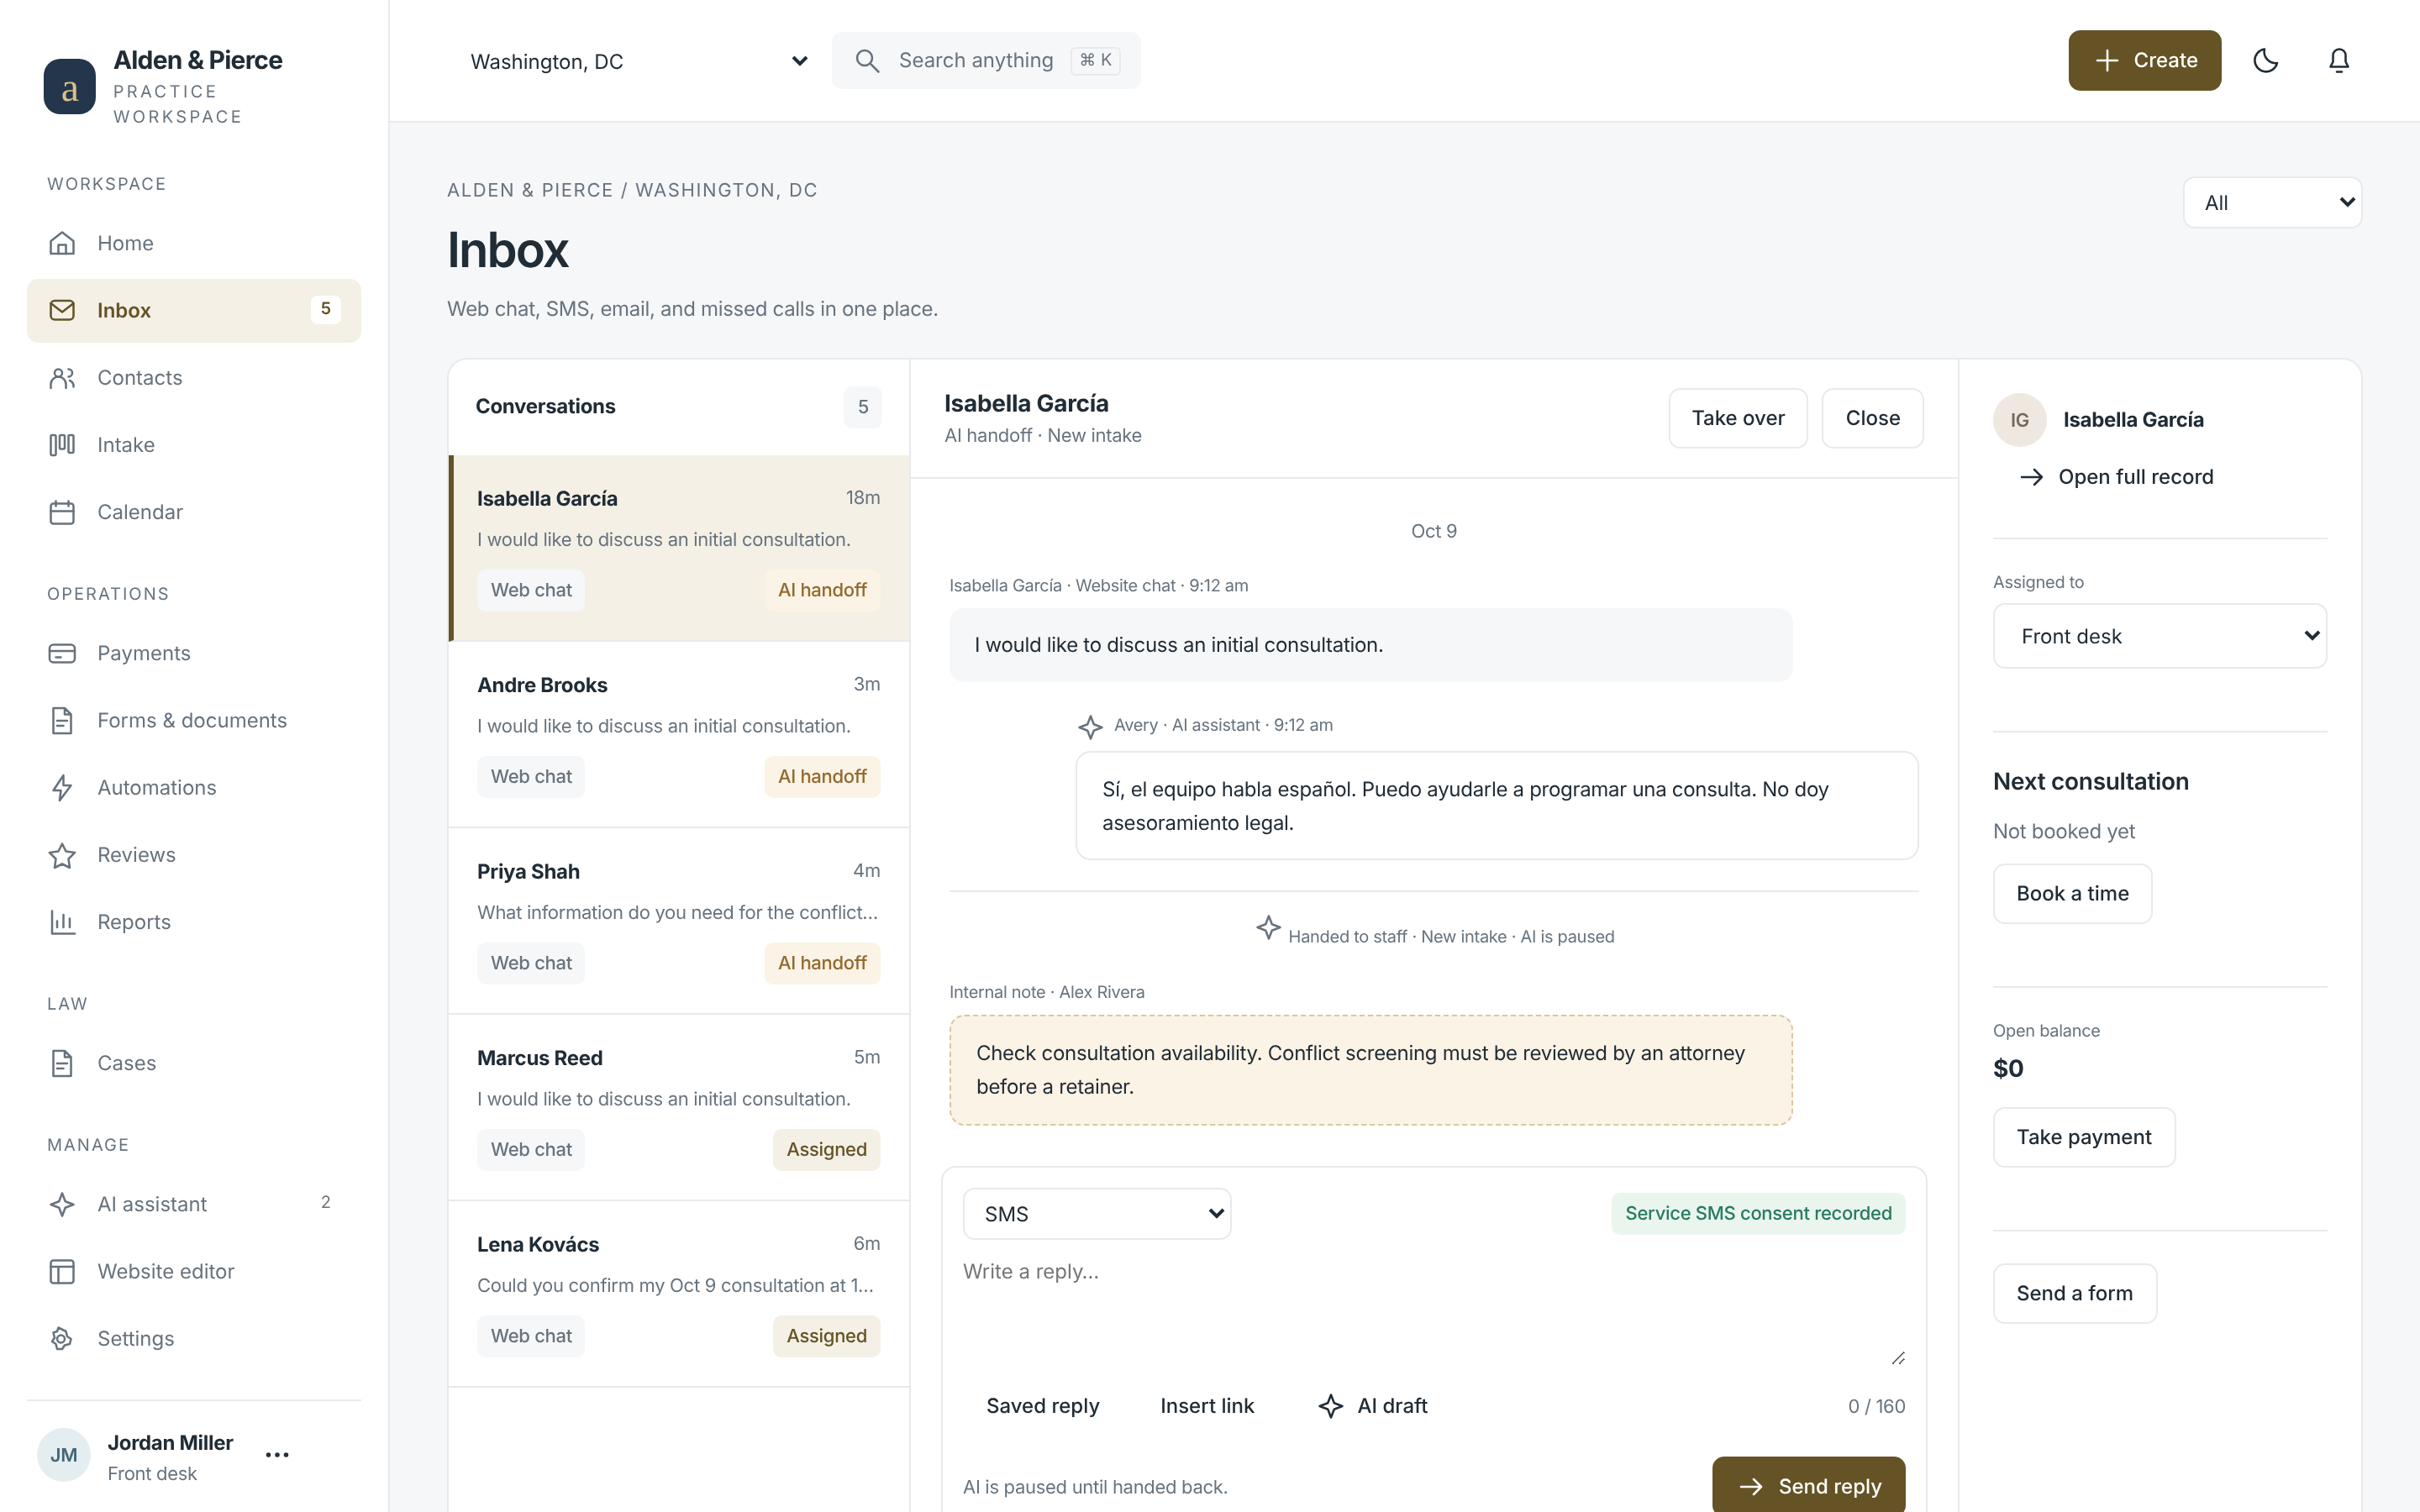Image resolution: width=2420 pixels, height=1512 pixels.
Task: Open the All filter dropdown
Action: tap(2272, 202)
